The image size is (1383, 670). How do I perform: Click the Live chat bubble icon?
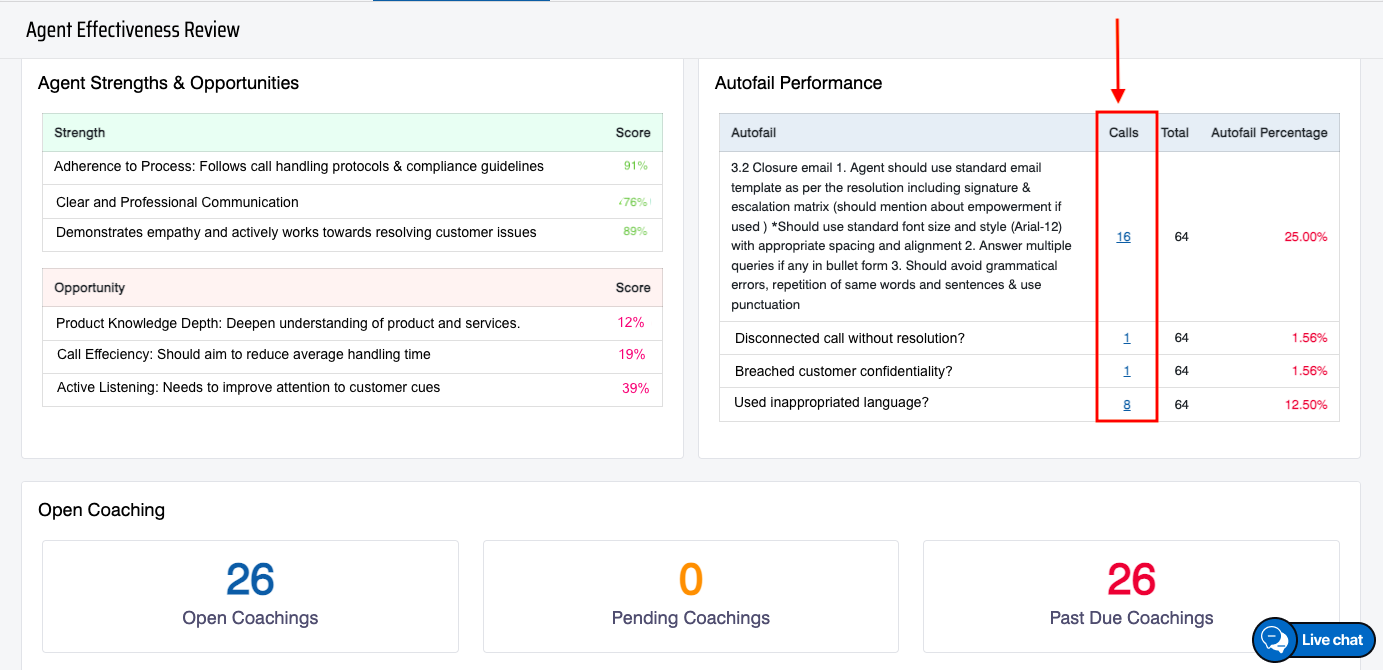tap(1274, 640)
